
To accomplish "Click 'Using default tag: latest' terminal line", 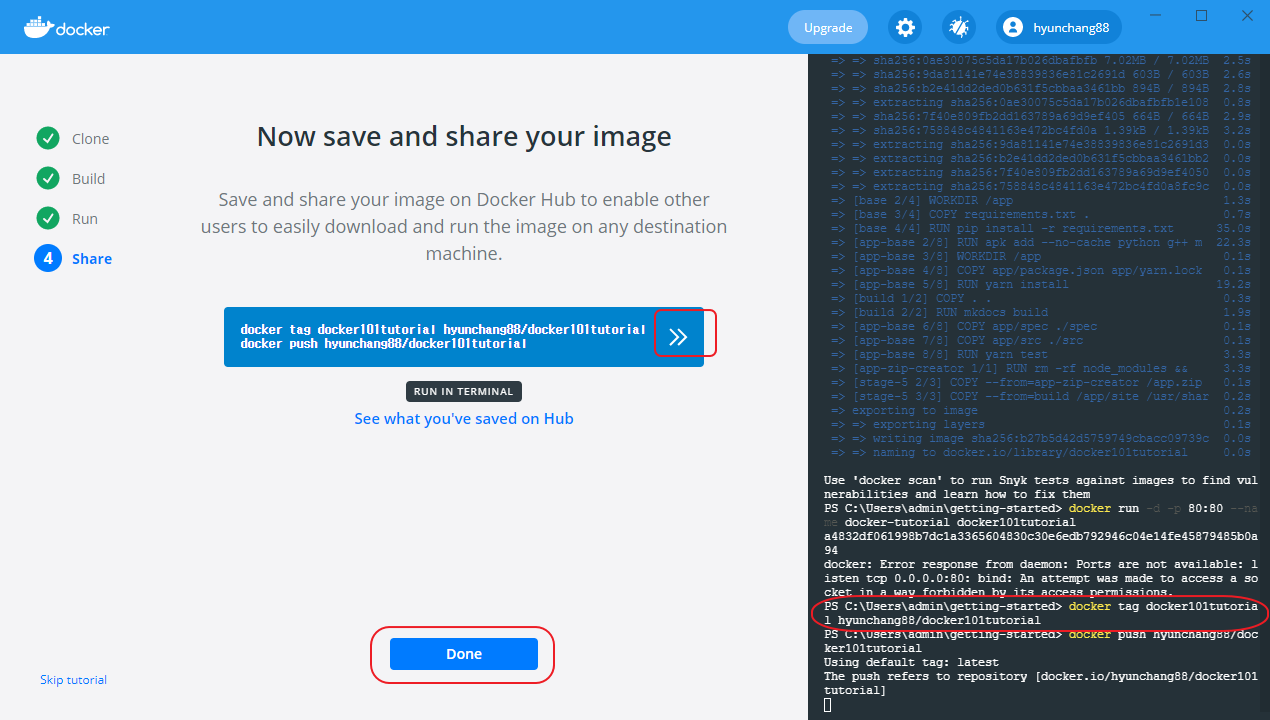I will point(911,662).
